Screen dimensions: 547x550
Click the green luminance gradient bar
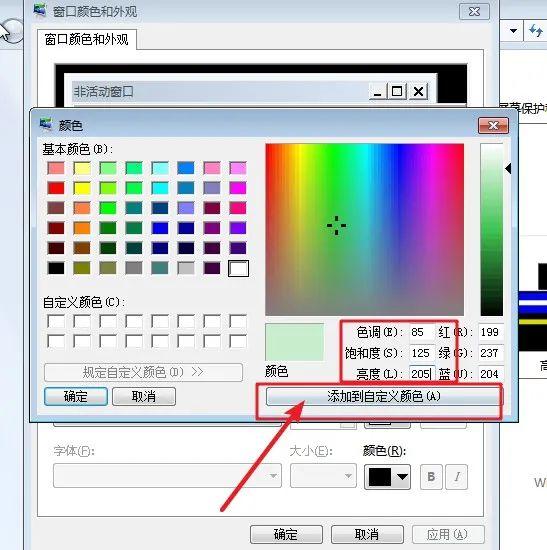(x=492, y=229)
